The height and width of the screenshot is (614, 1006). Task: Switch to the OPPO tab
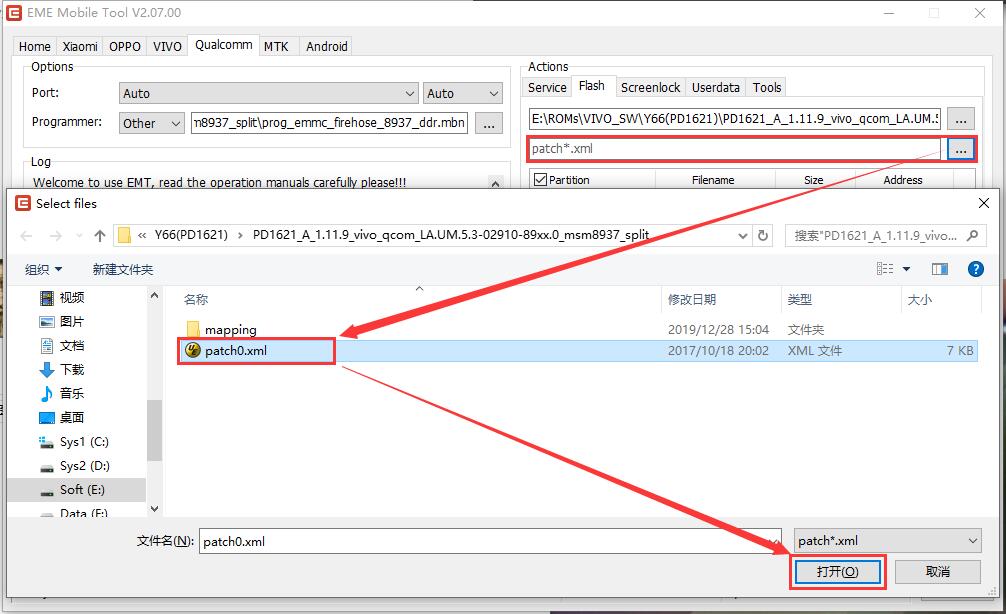[124, 46]
